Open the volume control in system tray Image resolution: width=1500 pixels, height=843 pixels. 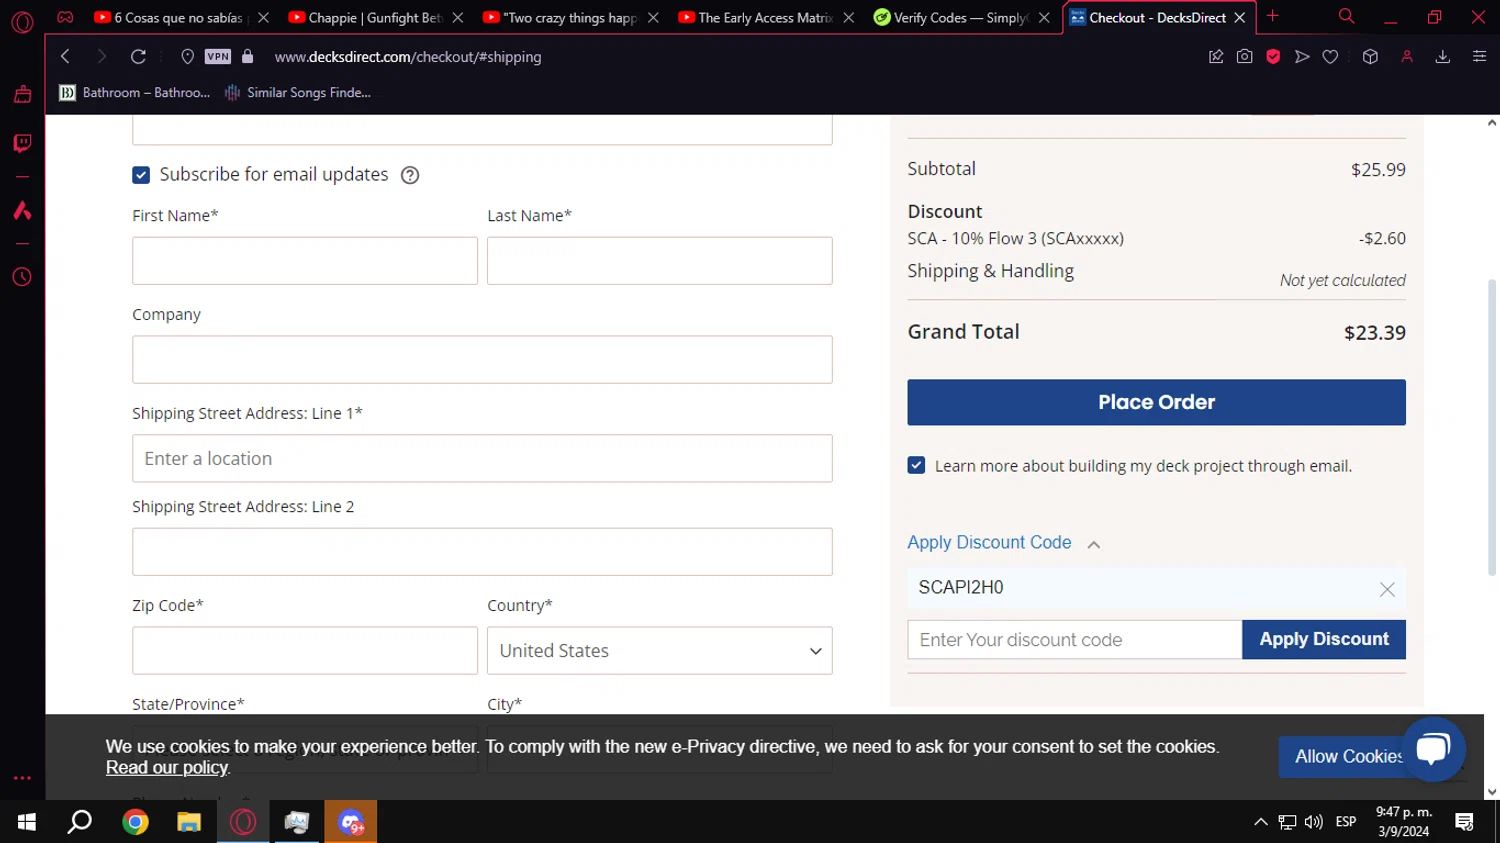(1314, 822)
